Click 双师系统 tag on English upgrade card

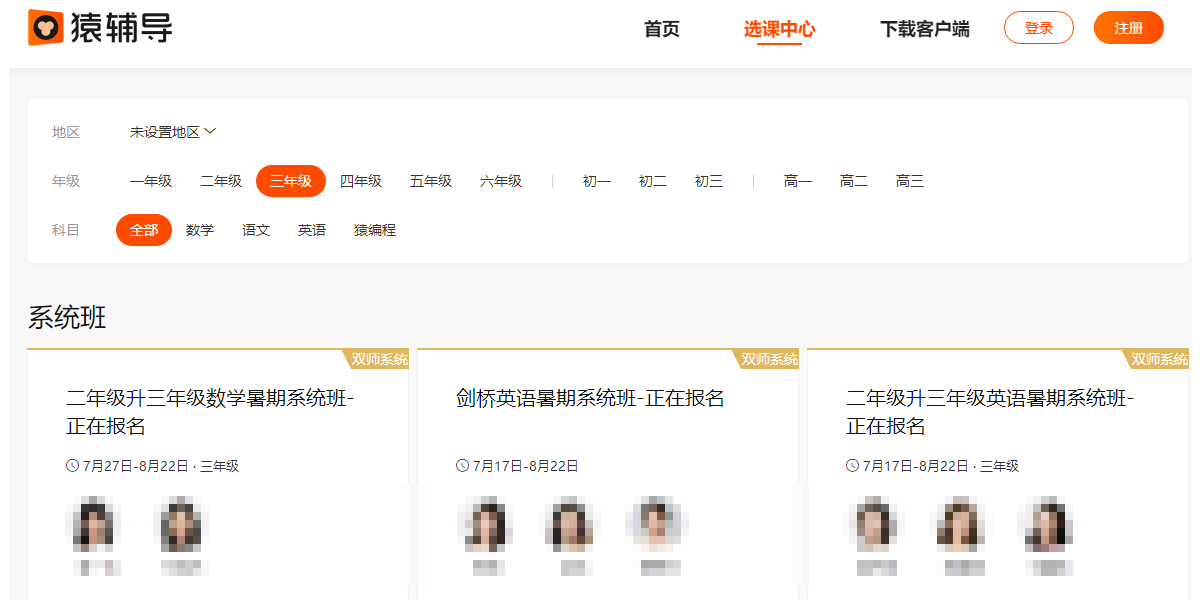point(1158,360)
